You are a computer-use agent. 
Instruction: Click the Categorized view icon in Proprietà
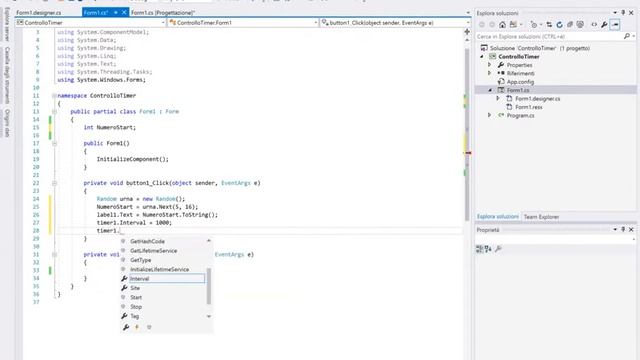coord(479,249)
